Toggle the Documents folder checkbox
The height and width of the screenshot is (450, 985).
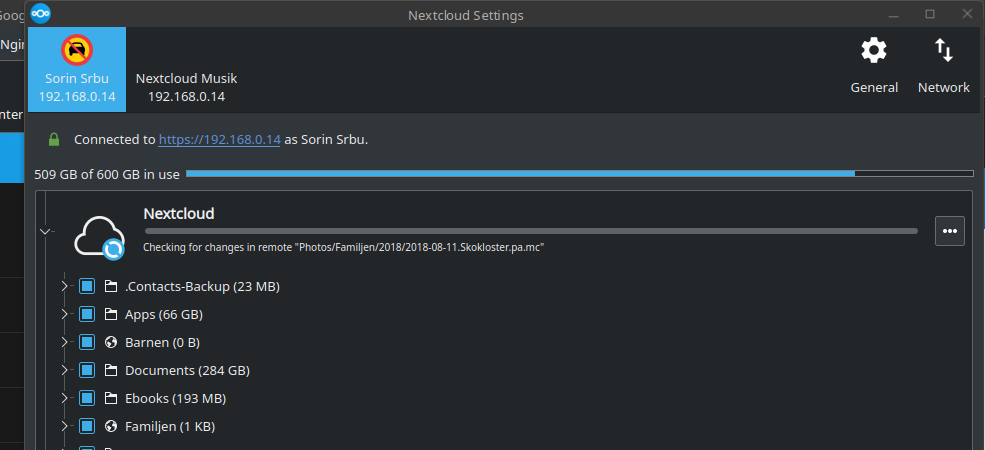coord(87,371)
